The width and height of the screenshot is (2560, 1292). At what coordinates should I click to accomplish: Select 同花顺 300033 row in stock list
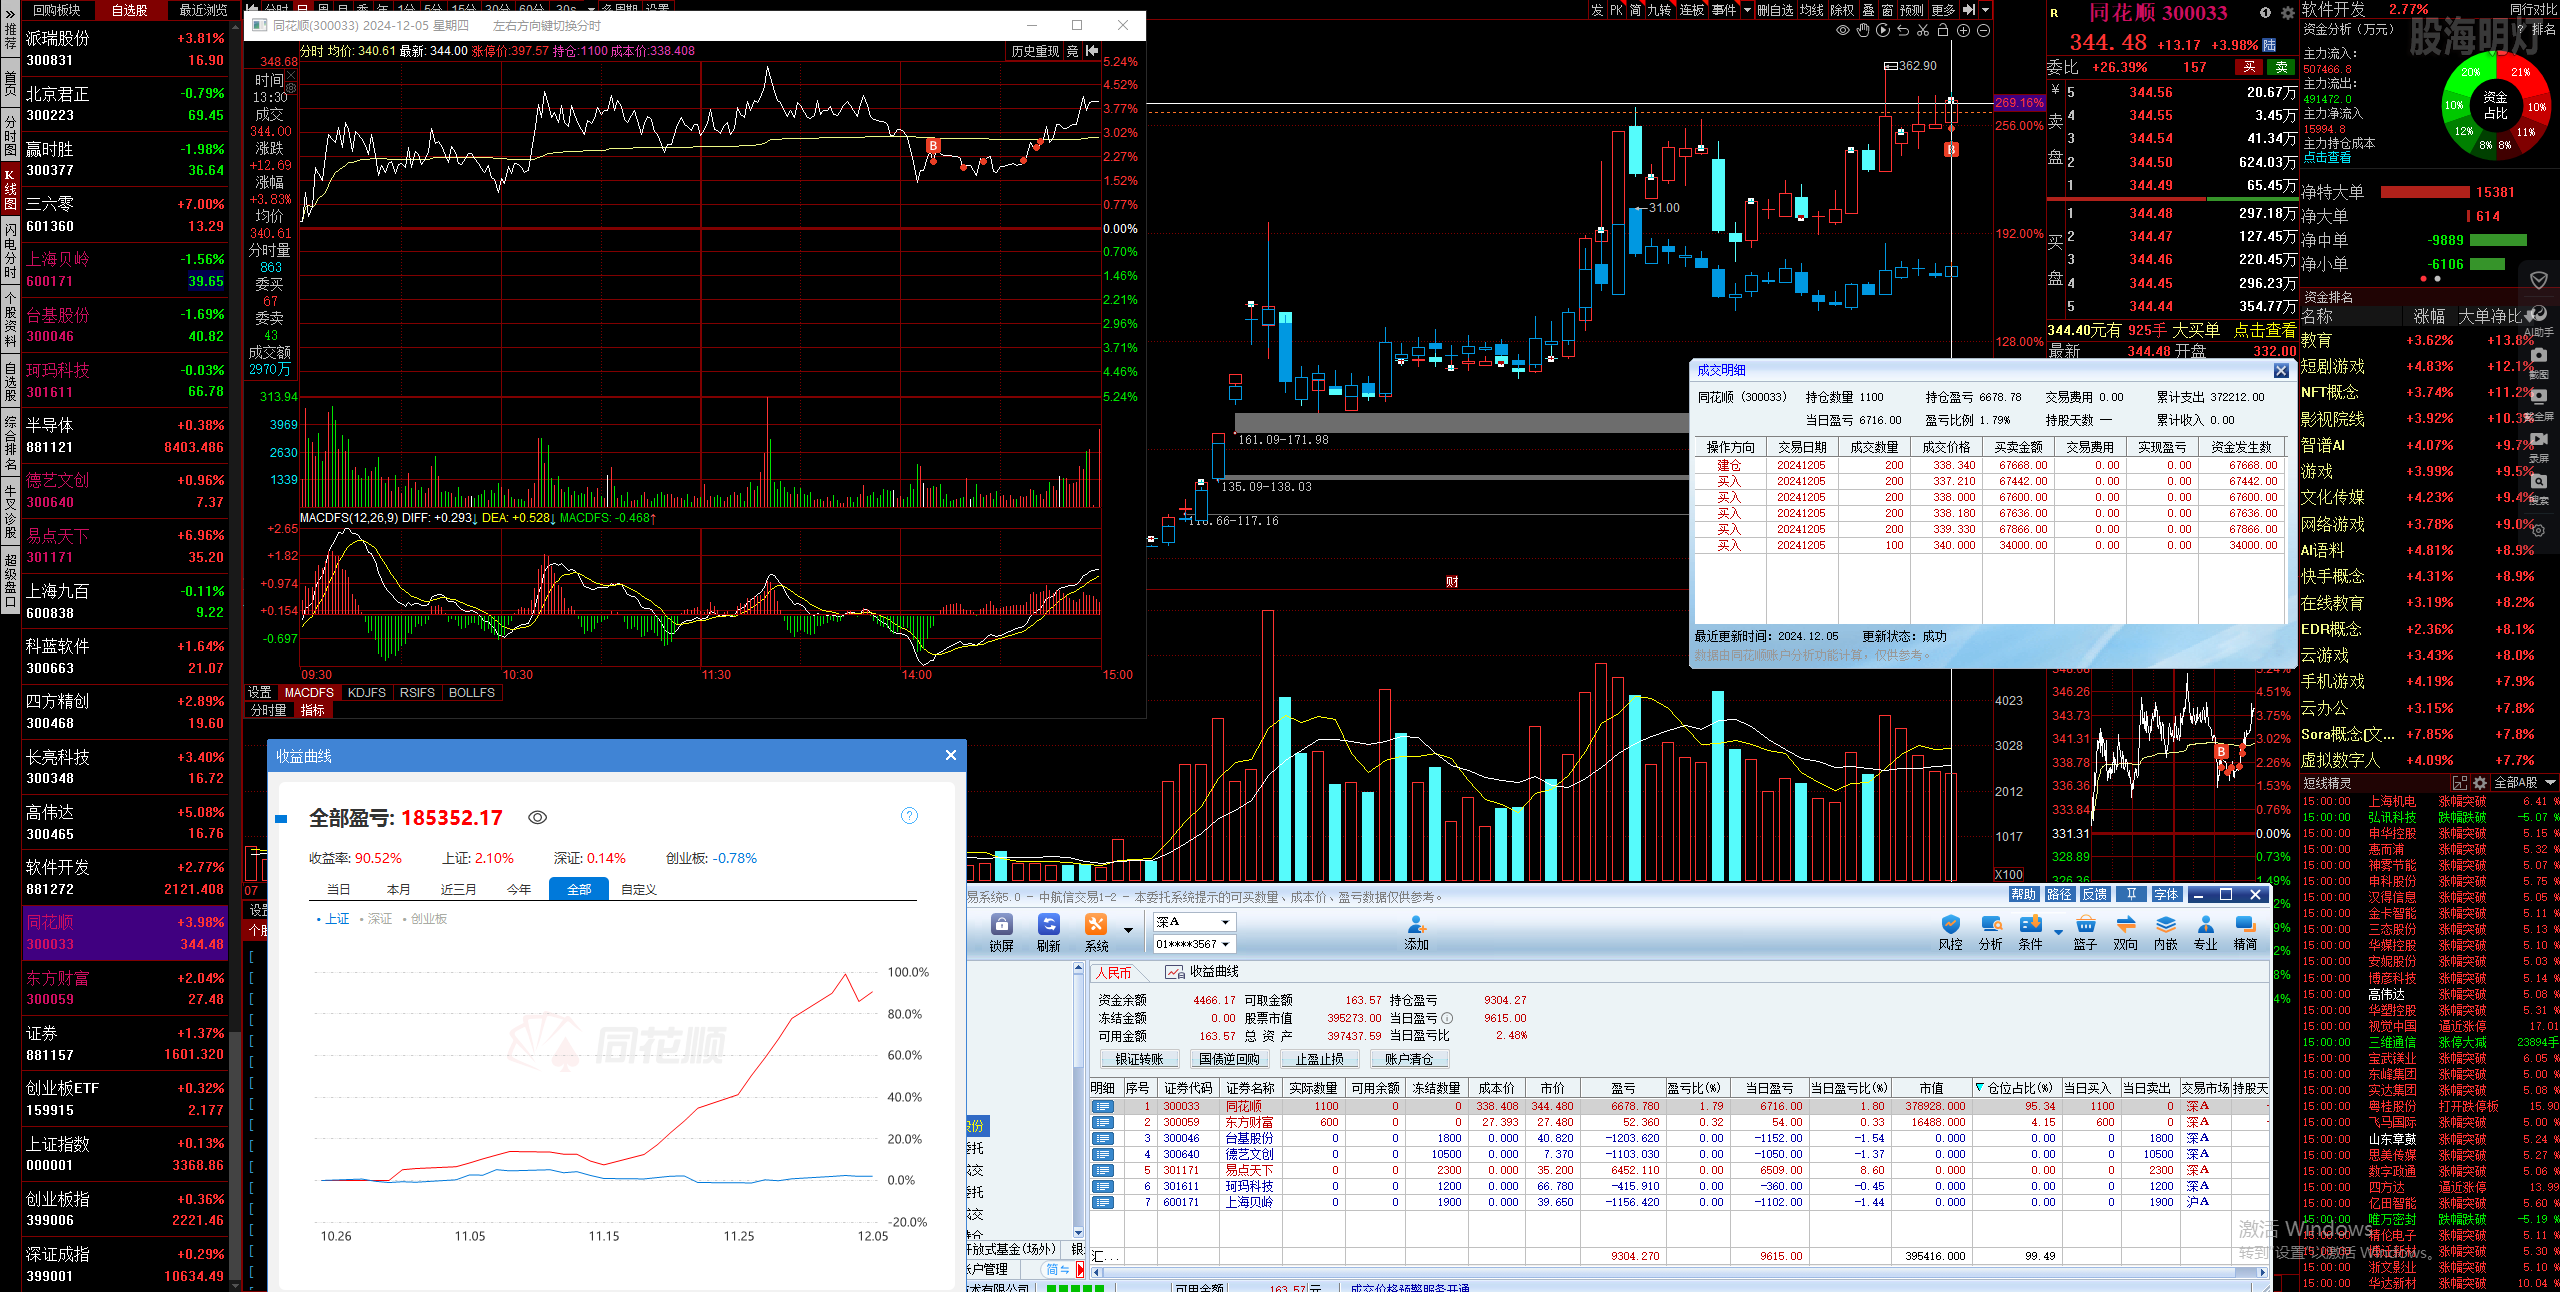click(x=126, y=933)
